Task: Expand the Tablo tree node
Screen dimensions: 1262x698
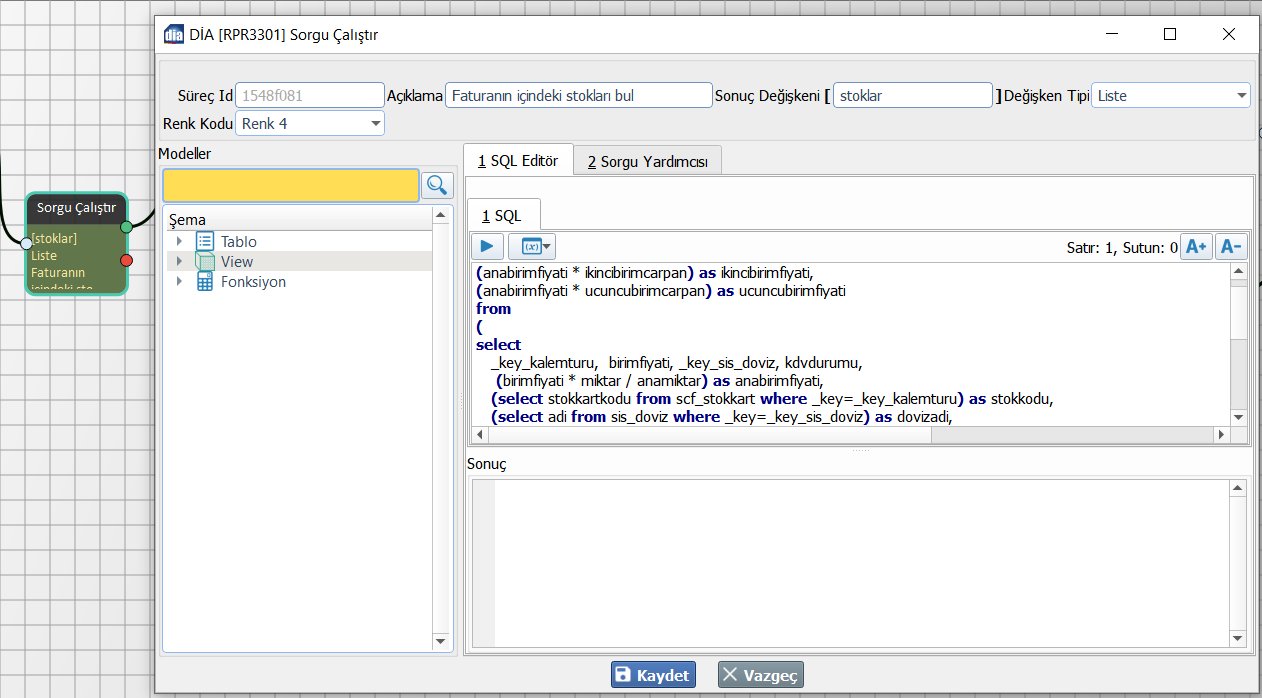Action: (x=179, y=241)
